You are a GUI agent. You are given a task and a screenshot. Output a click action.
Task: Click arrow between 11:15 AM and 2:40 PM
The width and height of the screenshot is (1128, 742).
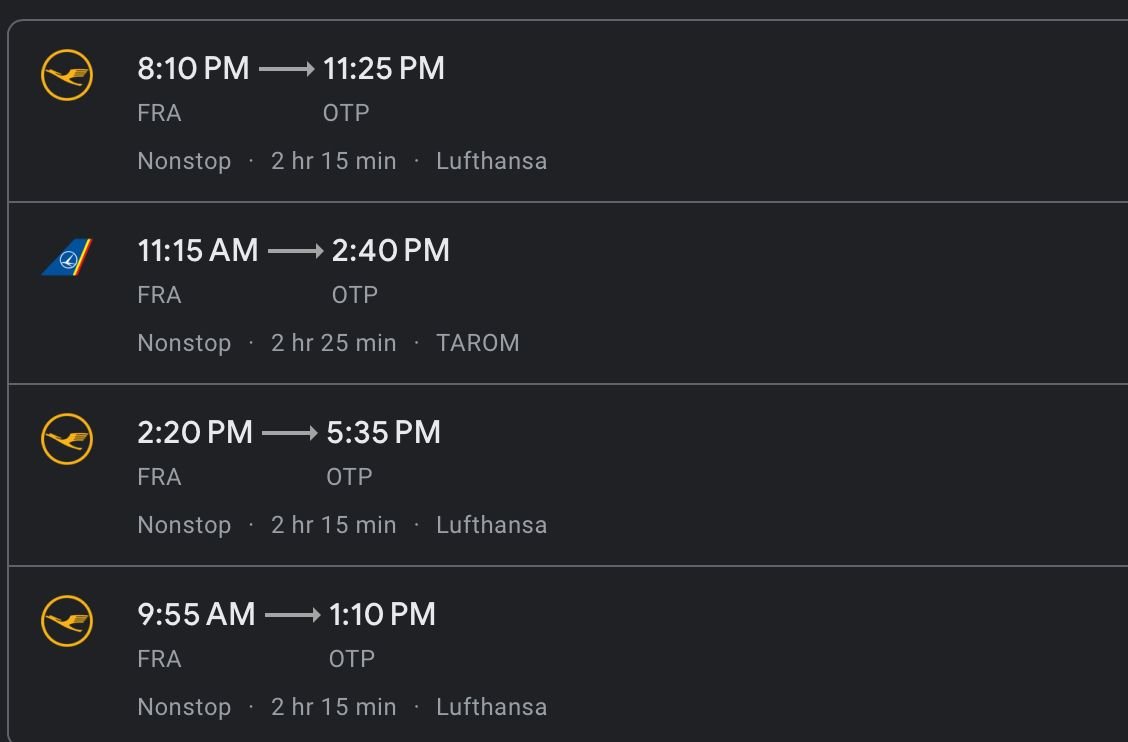[296, 251]
